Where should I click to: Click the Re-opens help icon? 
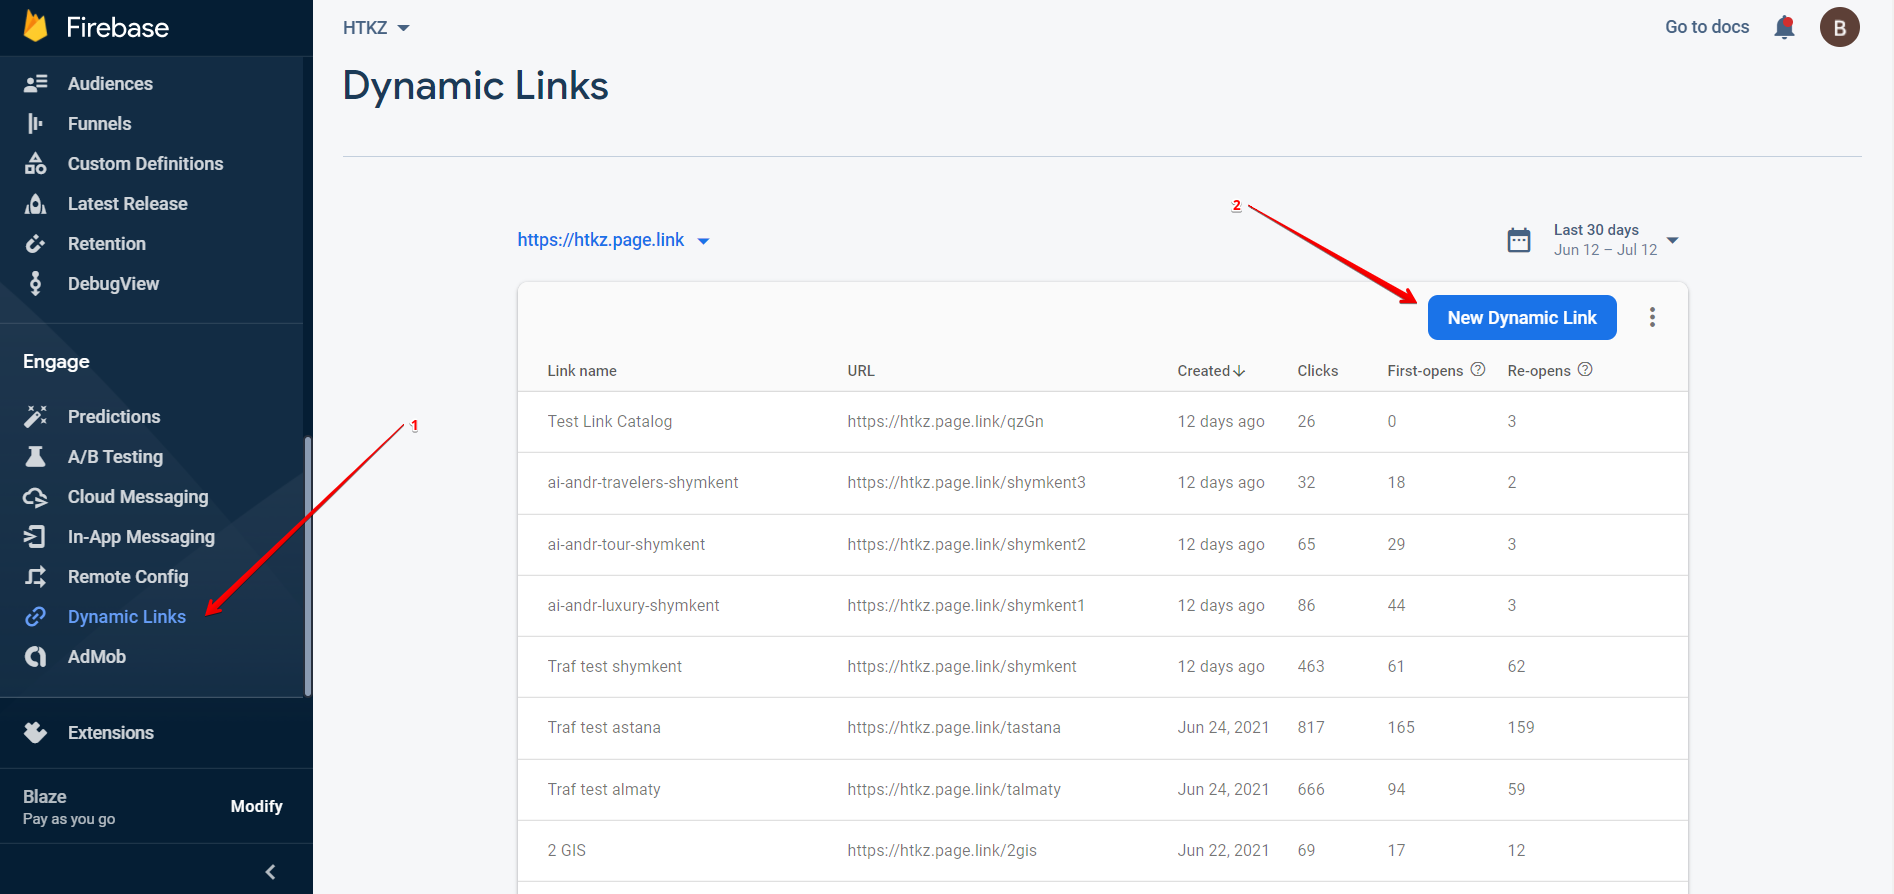click(1585, 370)
